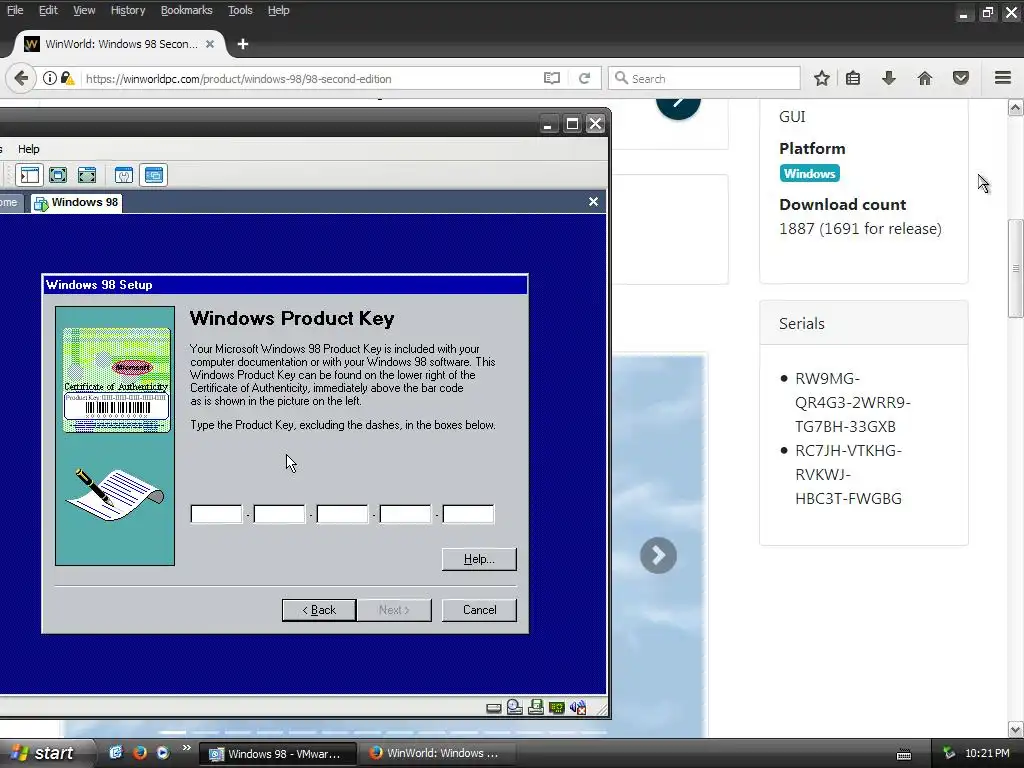1024x768 pixels.
Task: Click the taskbar clock showing 10:21 PM
Action: [987, 753]
